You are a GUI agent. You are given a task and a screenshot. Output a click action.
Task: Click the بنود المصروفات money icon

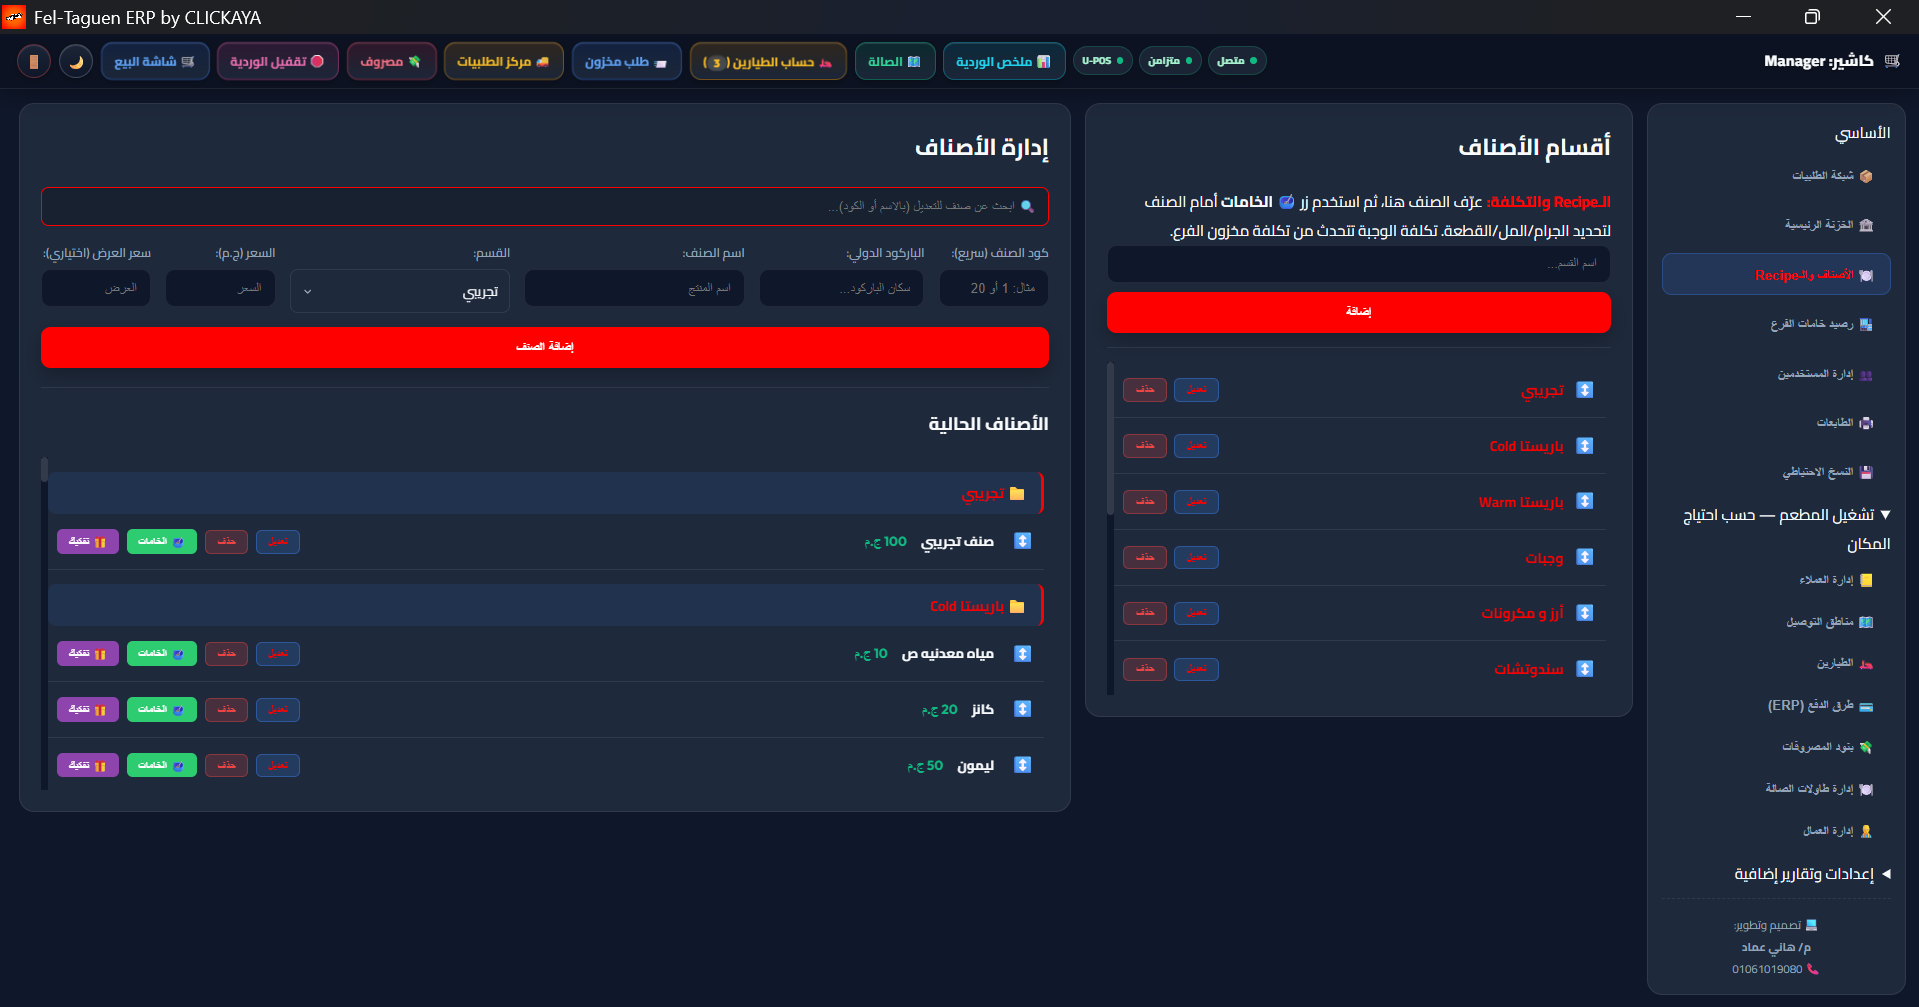click(1866, 747)
